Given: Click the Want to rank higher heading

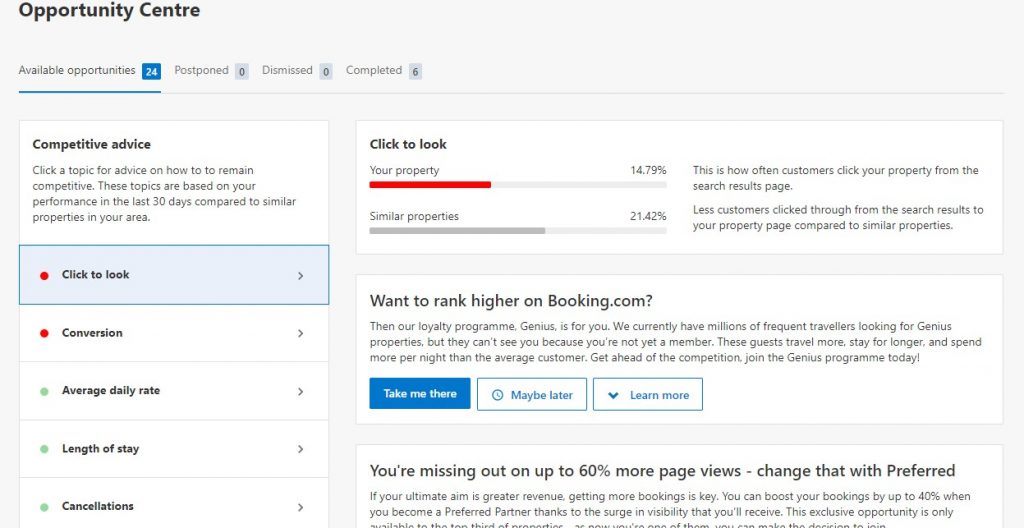Looking at the screenshot, I should pos(511,301).
